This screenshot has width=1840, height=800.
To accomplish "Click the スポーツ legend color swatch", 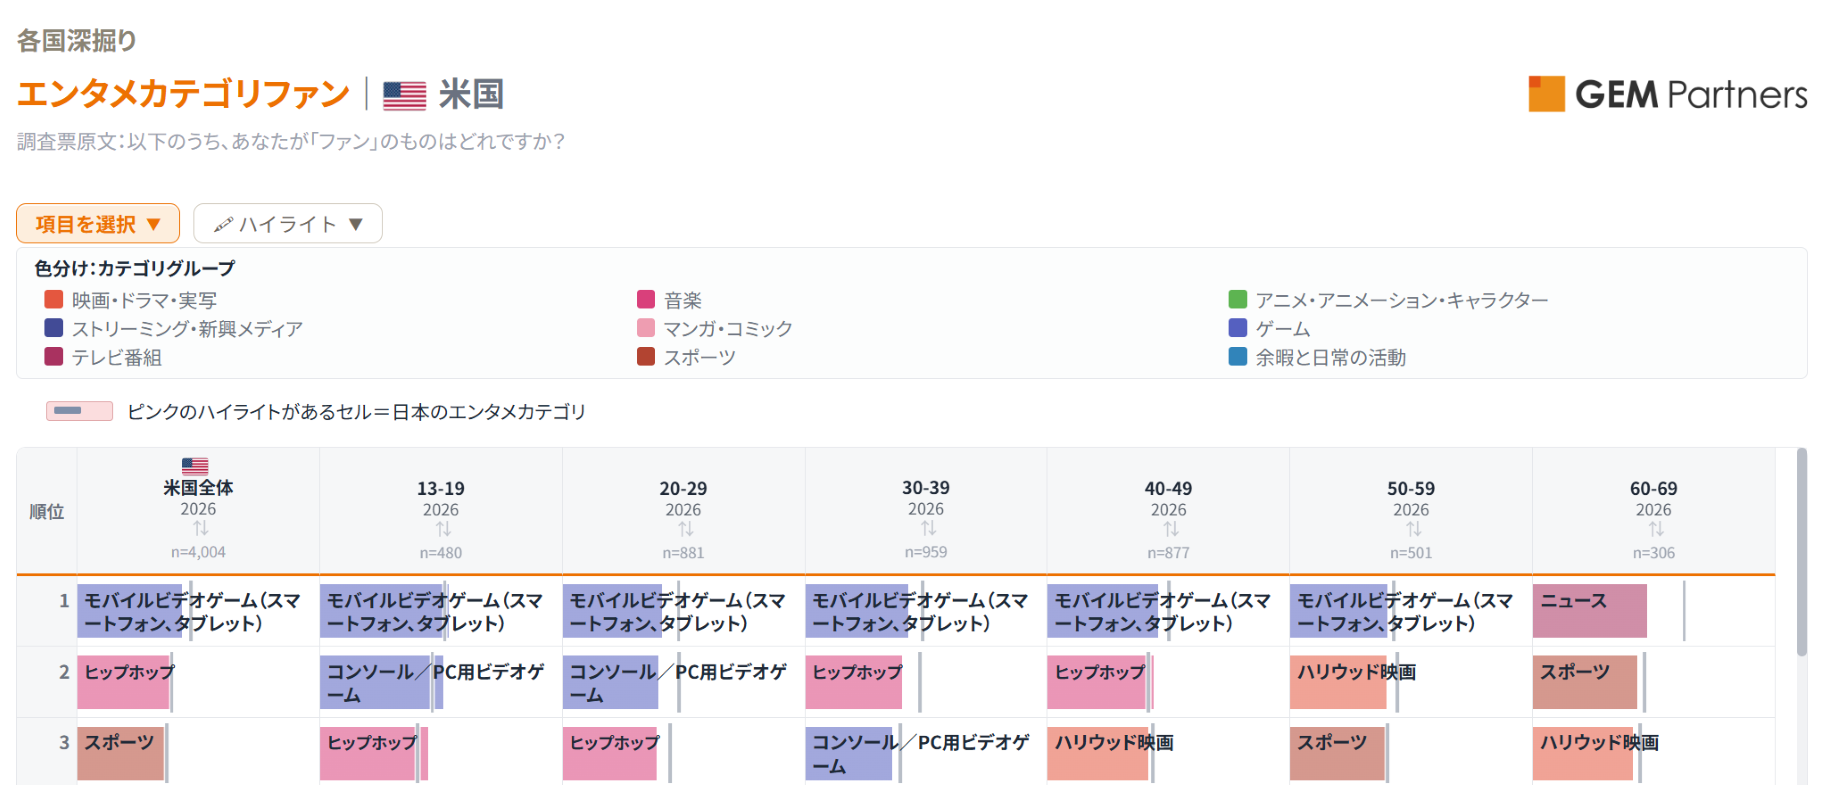I will tap(646, 357).
